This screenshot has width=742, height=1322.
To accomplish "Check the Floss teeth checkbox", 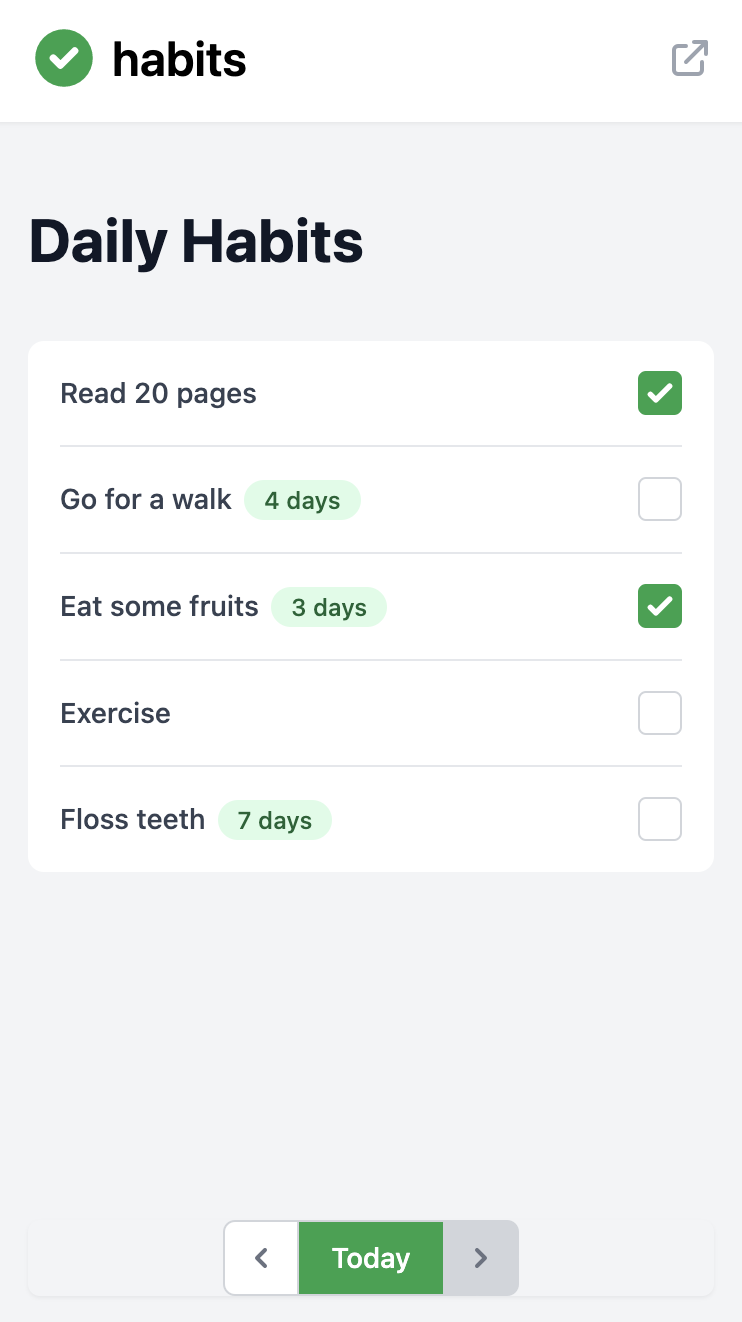I will tap(659, 819).
